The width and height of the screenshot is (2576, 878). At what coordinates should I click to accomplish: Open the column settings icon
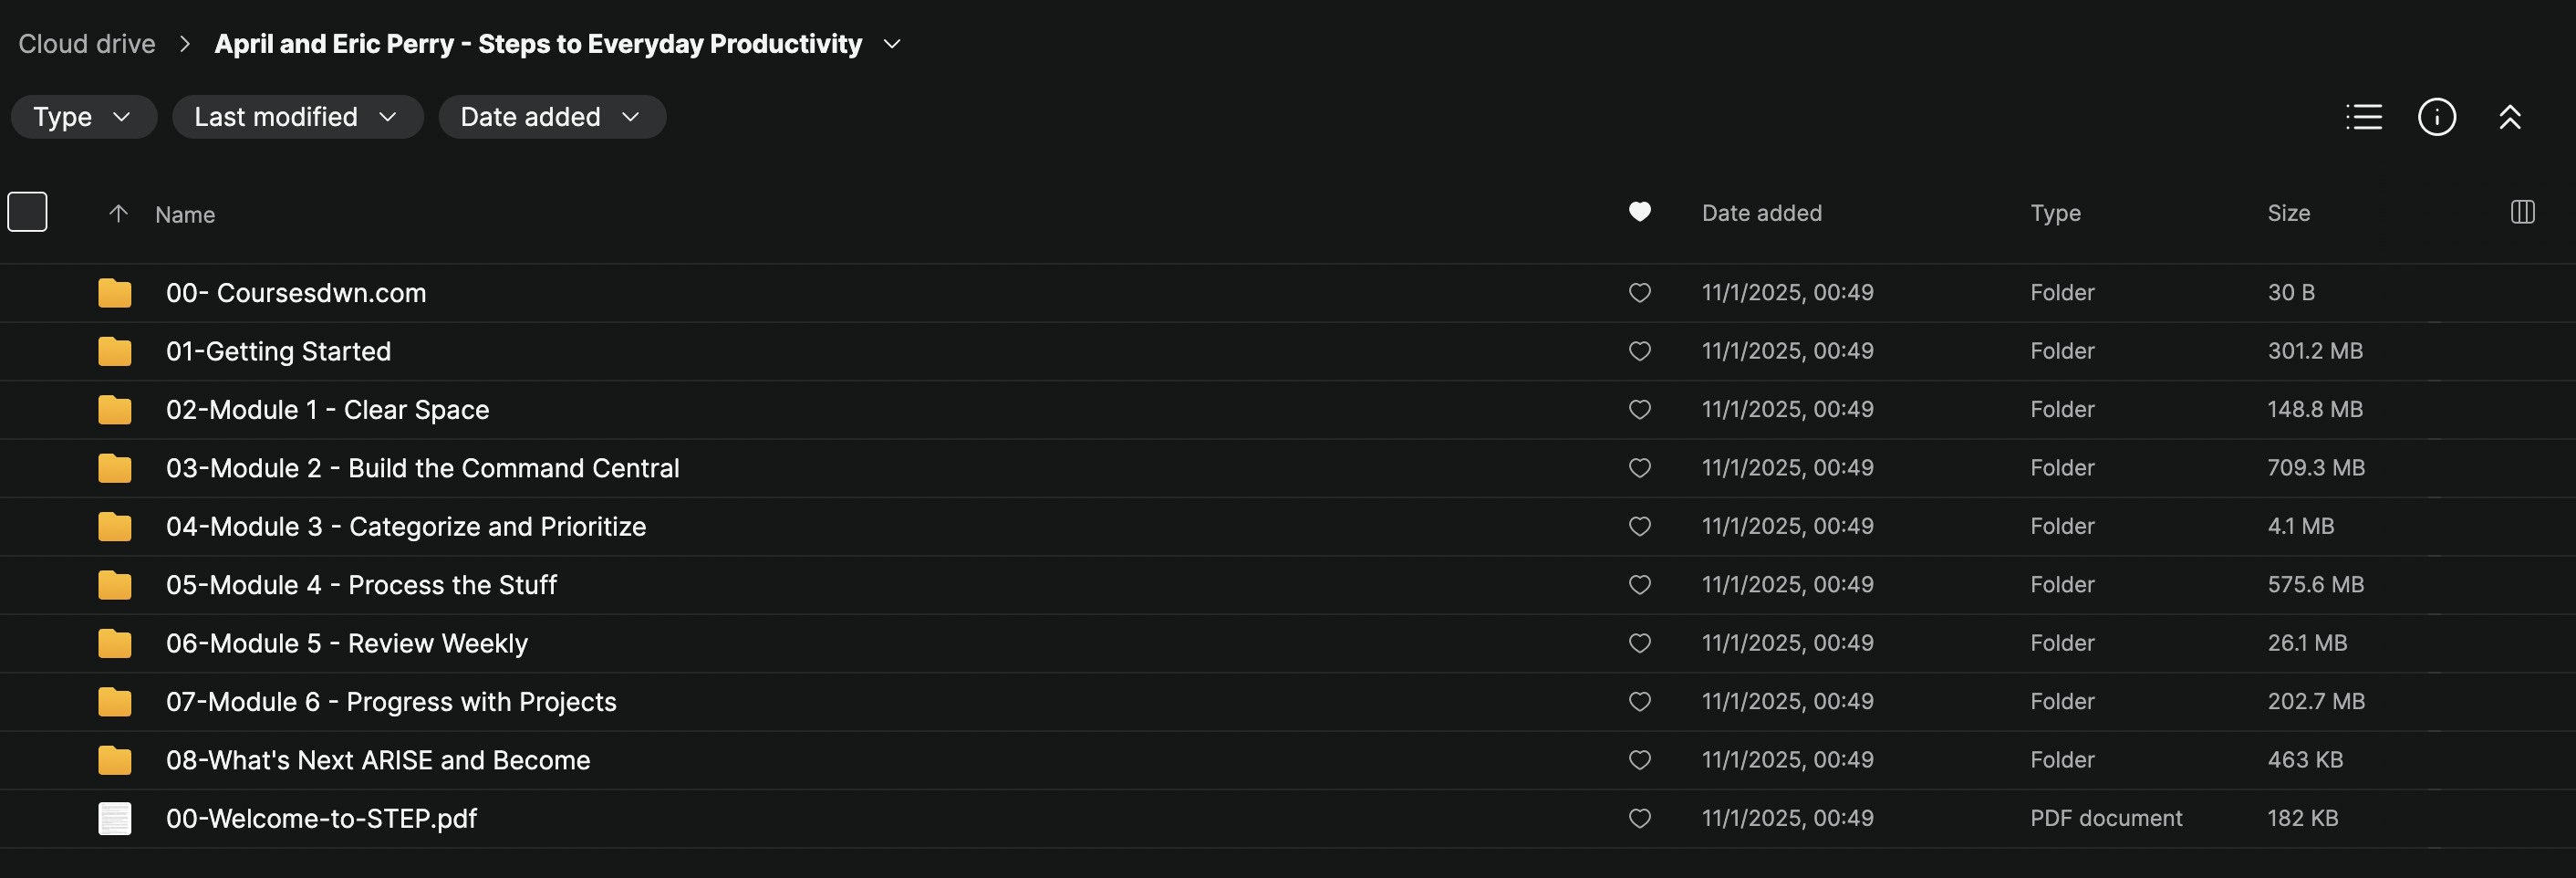2522,212
